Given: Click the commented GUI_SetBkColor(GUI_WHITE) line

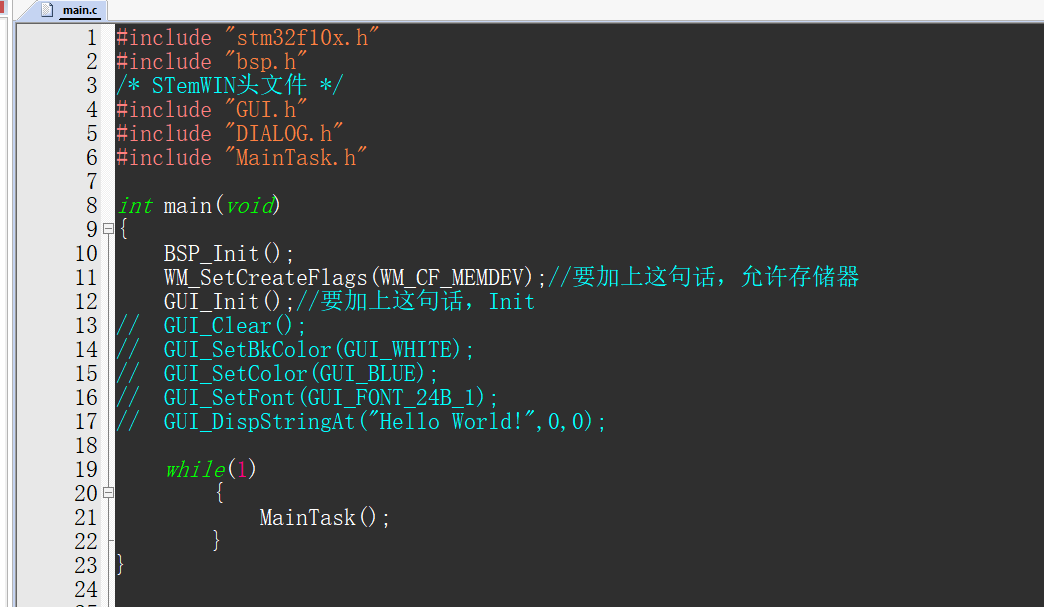Looking at the screenshot, I should coord(318,349).
